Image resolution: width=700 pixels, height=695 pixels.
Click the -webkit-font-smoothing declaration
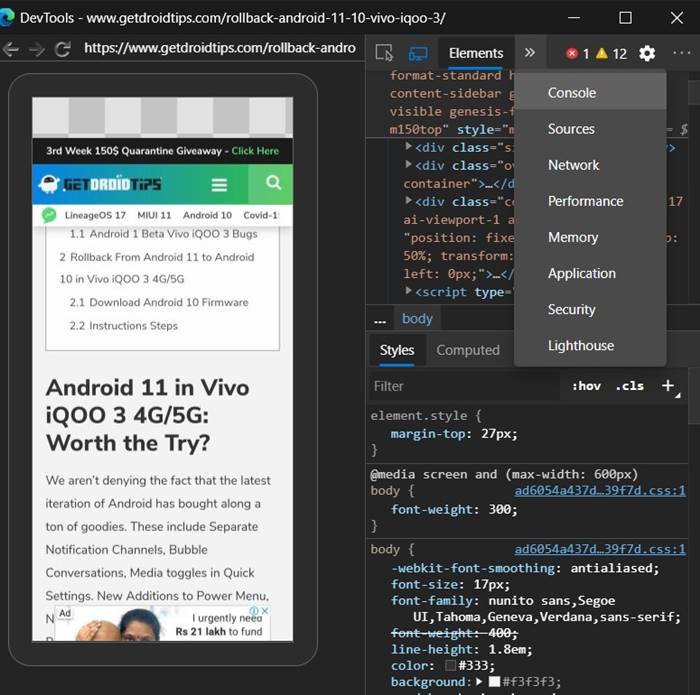[525, 568]
